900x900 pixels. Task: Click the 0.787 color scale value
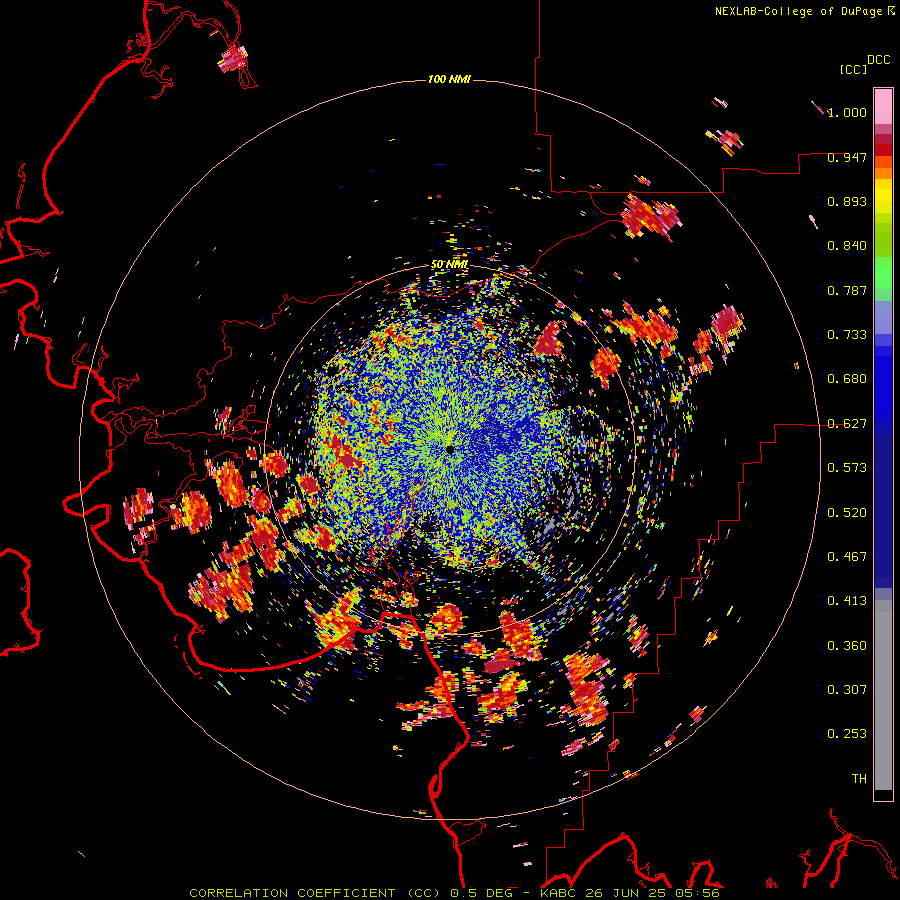847,290
